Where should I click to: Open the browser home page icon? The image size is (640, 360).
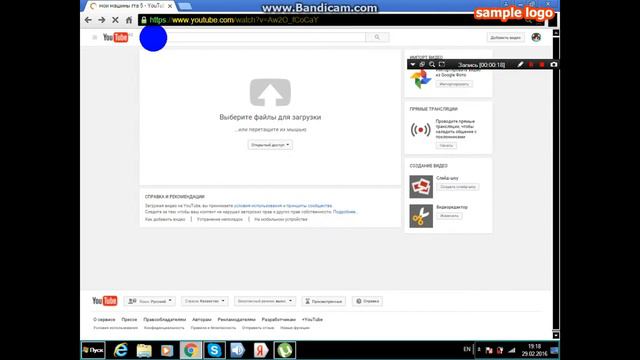click(x=129, y=20)
